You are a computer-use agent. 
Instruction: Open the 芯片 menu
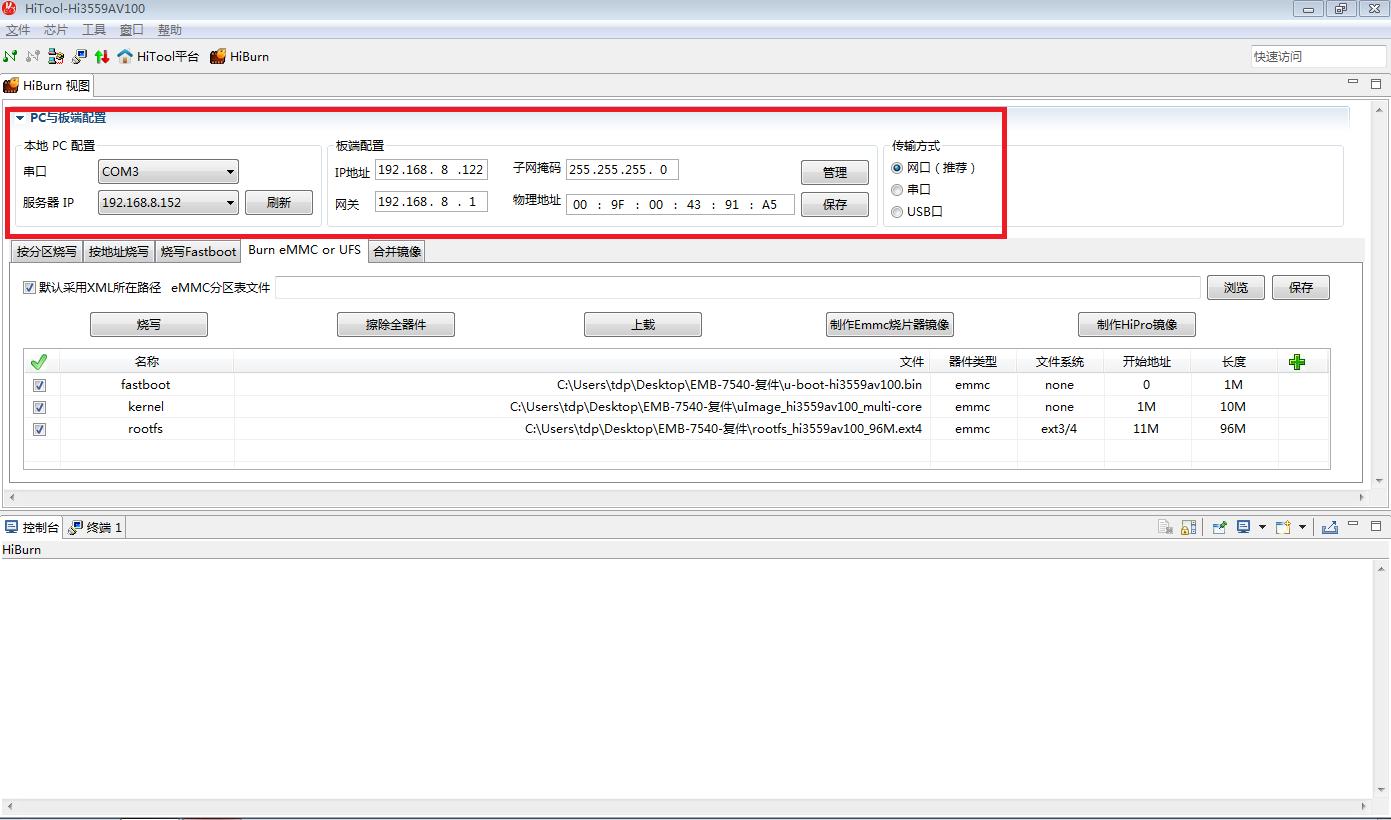tap(55, 30)
